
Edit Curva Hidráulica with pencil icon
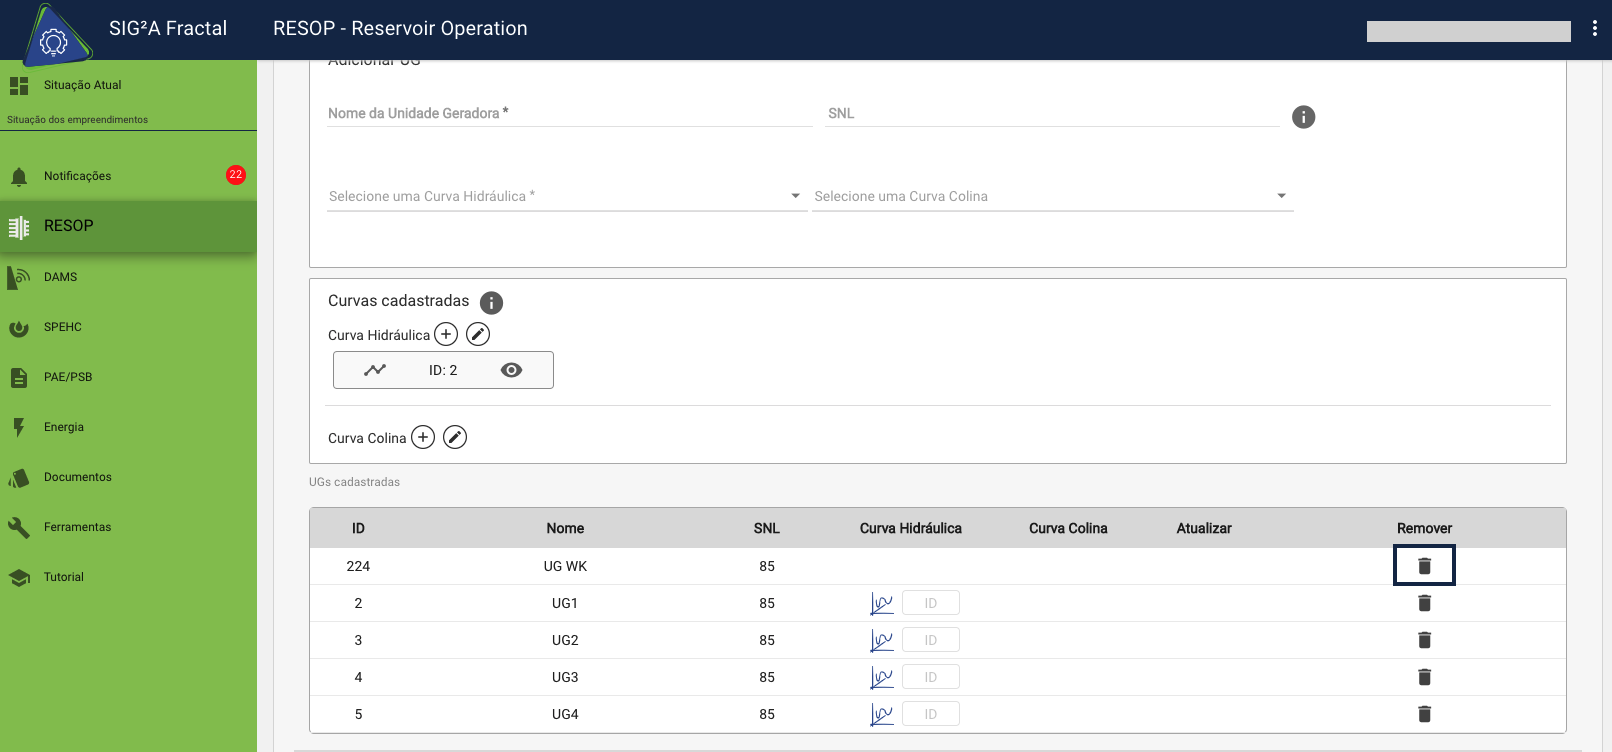pos(478,334)
